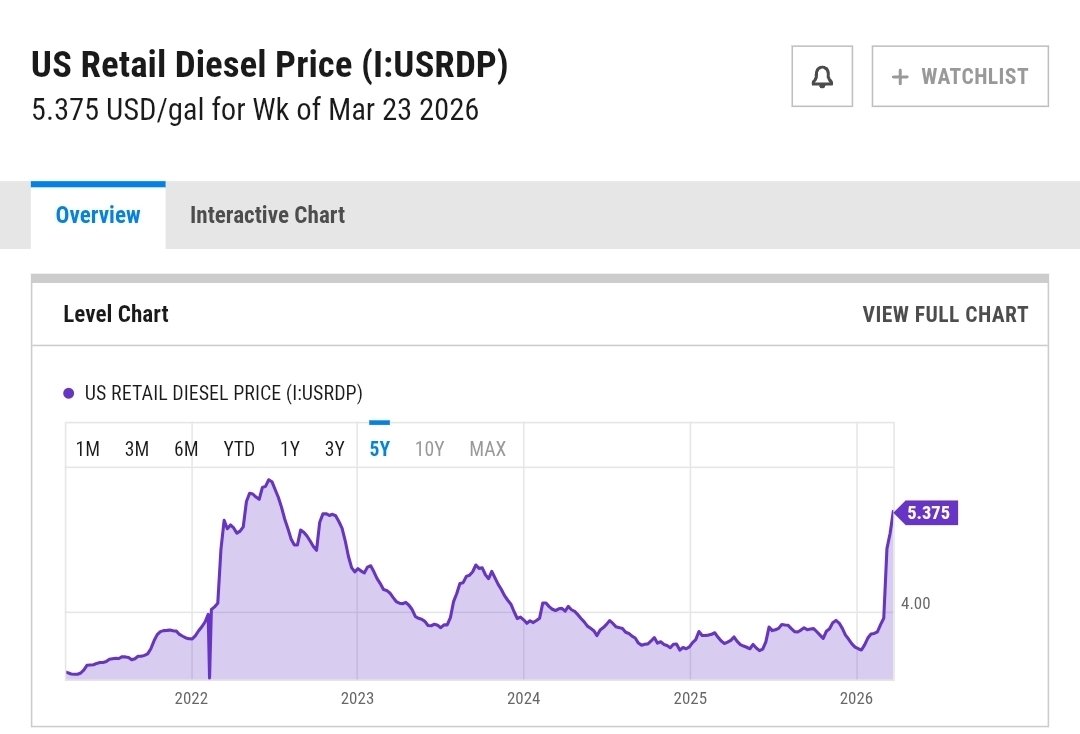This screenshot has width=1080, height=734.
Task: Click the US Retail Diesel Price legend label
Action: coord(223,393)
